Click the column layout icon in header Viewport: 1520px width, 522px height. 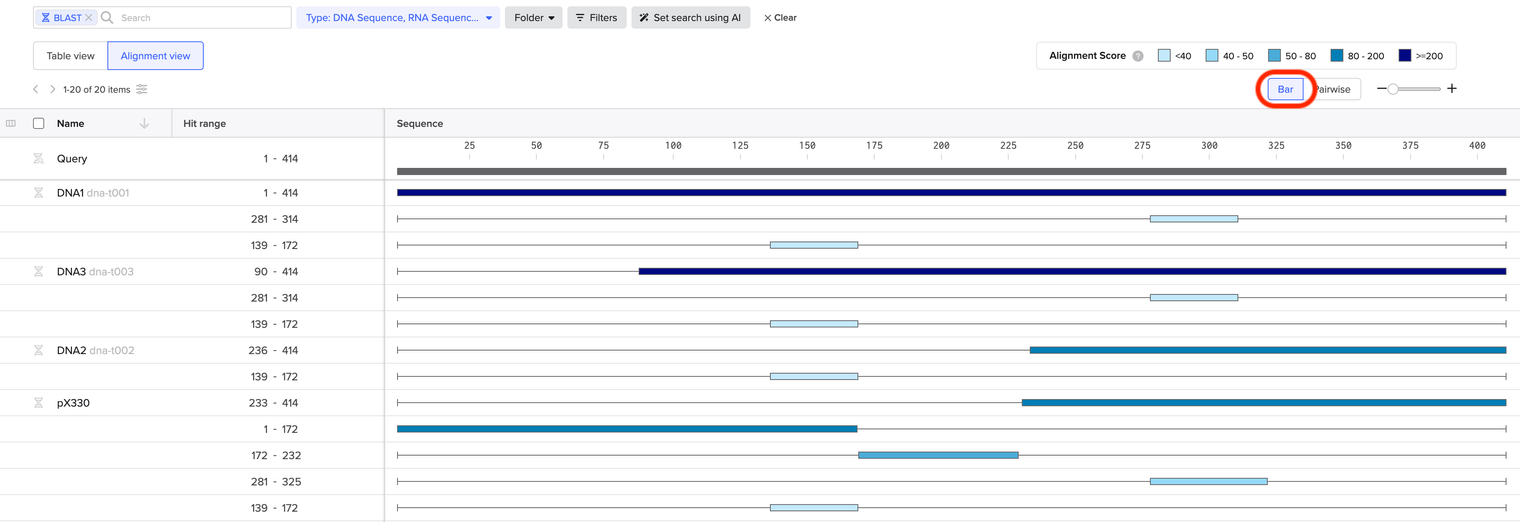coord(11,124)
